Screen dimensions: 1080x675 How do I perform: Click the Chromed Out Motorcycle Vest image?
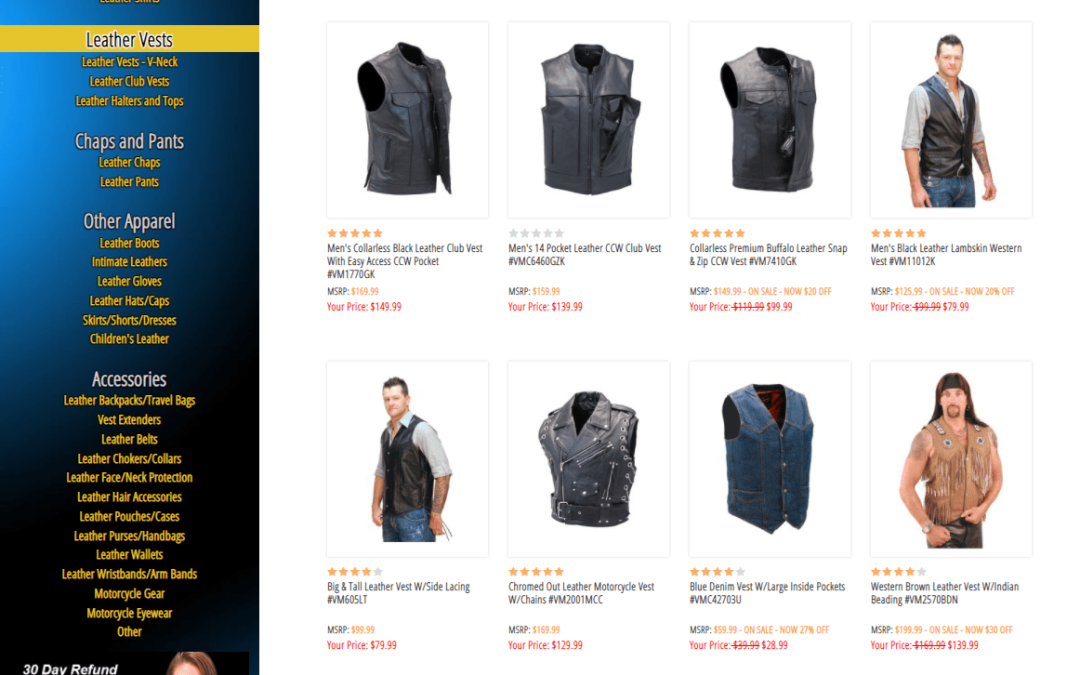coord(588,459)
